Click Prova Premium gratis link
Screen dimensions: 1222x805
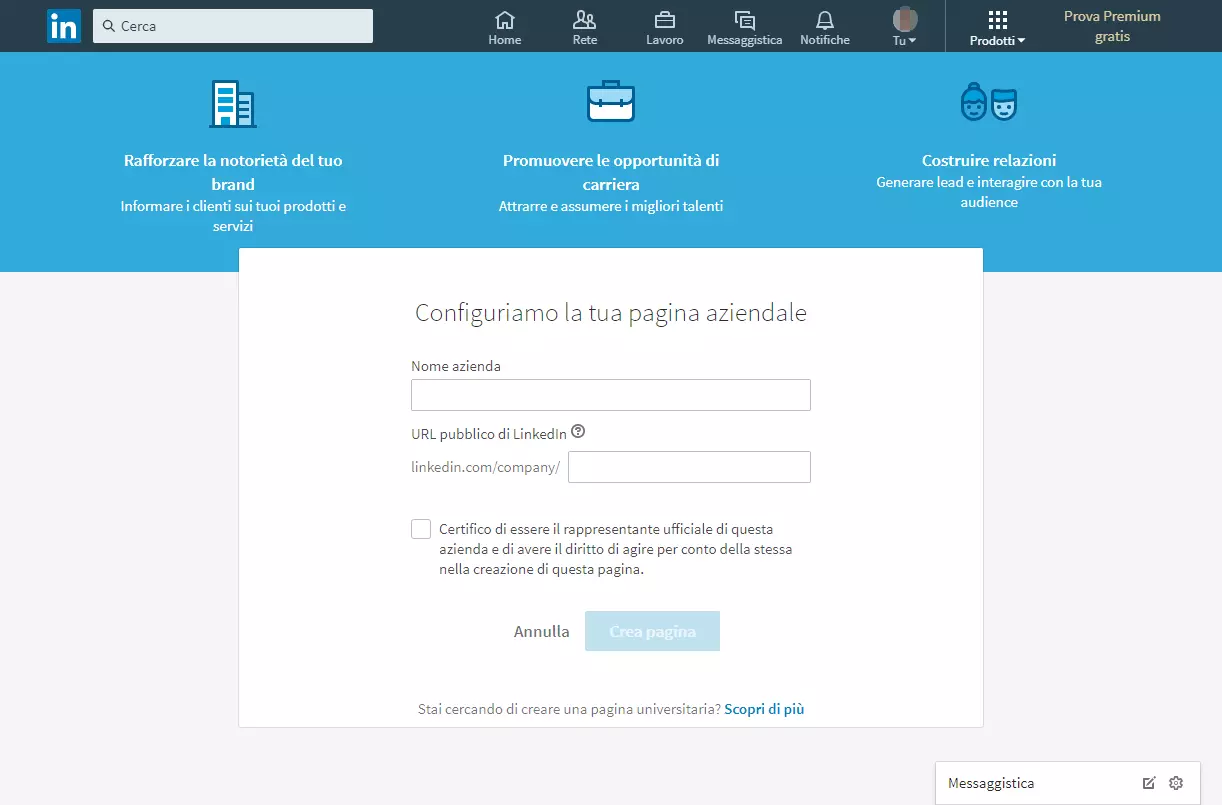pos(1112,26)
